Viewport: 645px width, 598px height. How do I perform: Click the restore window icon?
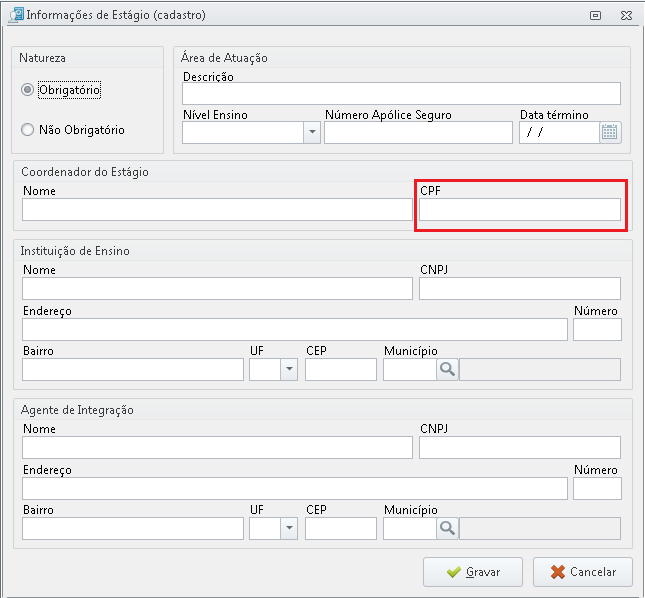click(595, 16)
